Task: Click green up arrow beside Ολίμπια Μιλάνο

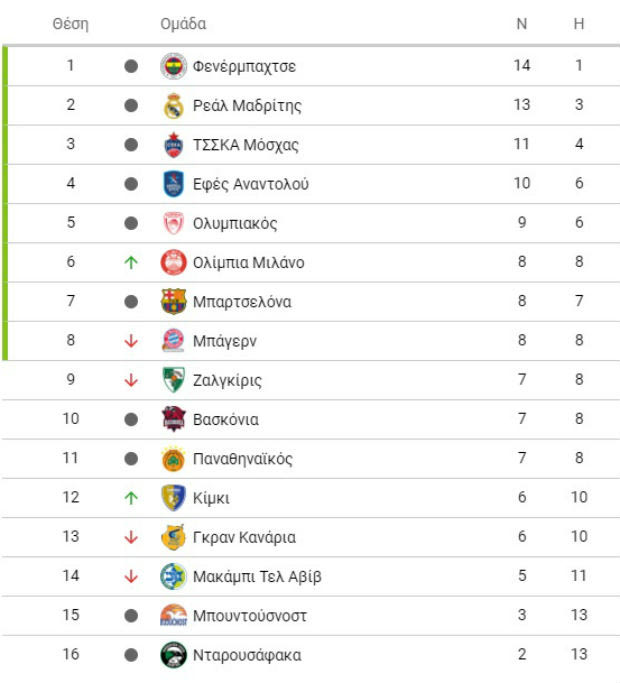Action: click(131, 262)
